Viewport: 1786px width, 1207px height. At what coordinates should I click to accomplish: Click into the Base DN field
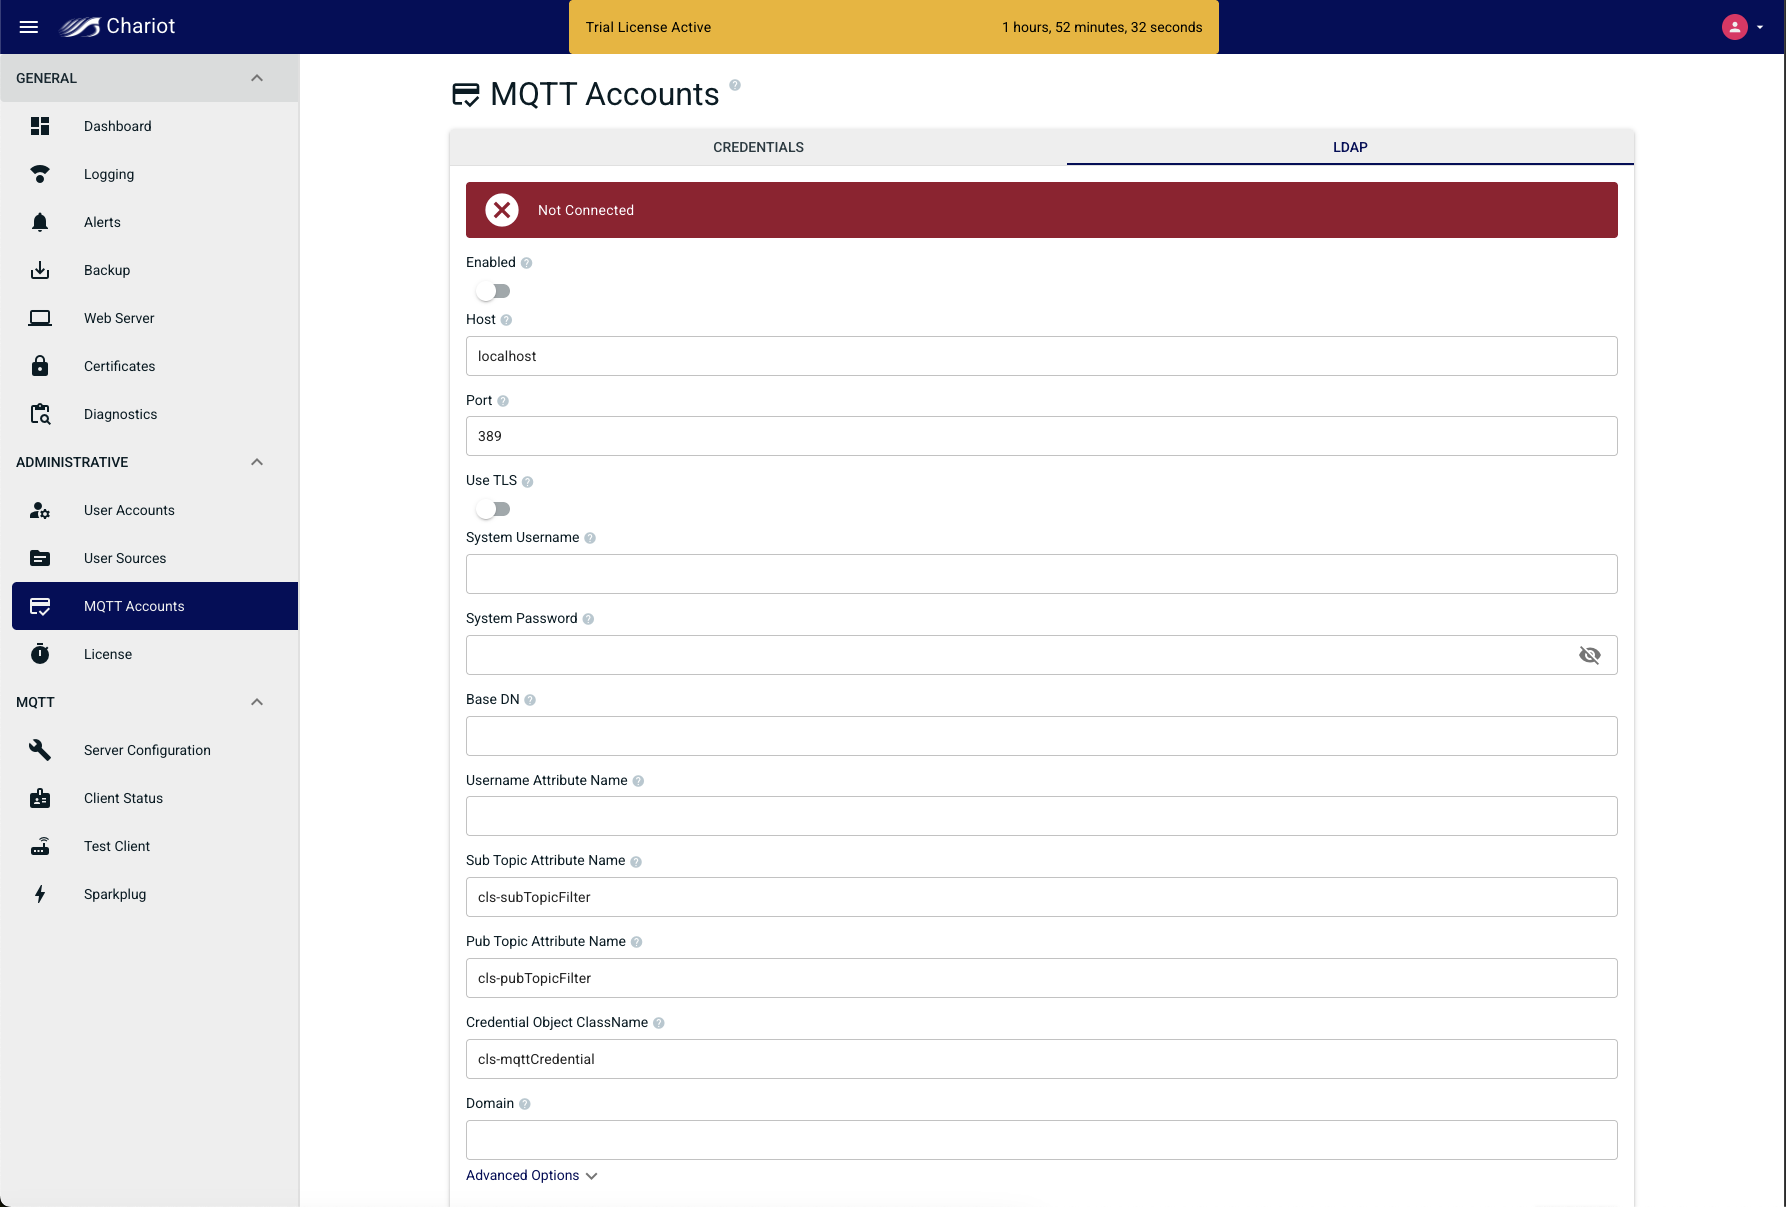pyautogui.click(x=1041, y=736)
